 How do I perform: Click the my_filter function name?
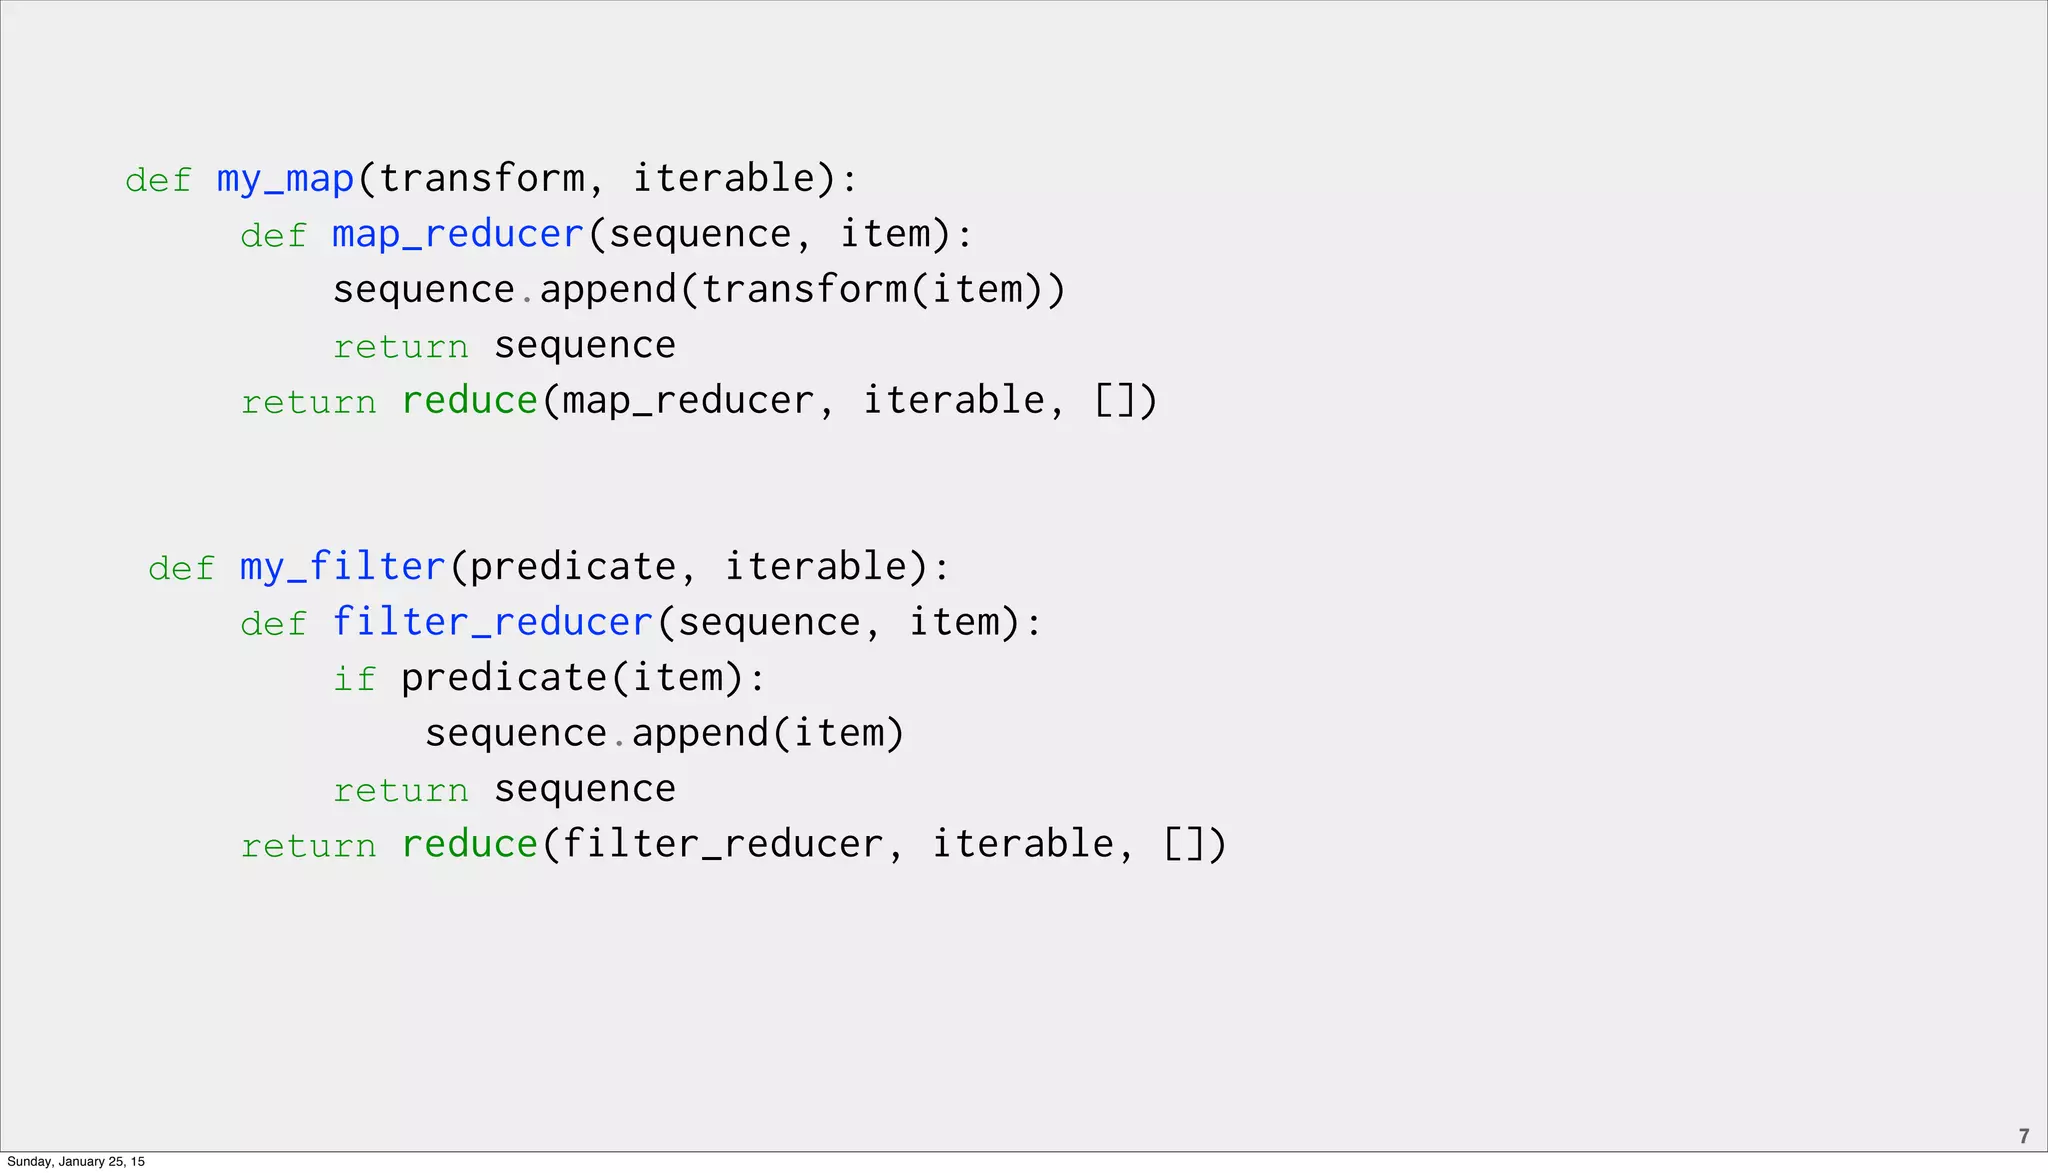pos(342,567)
